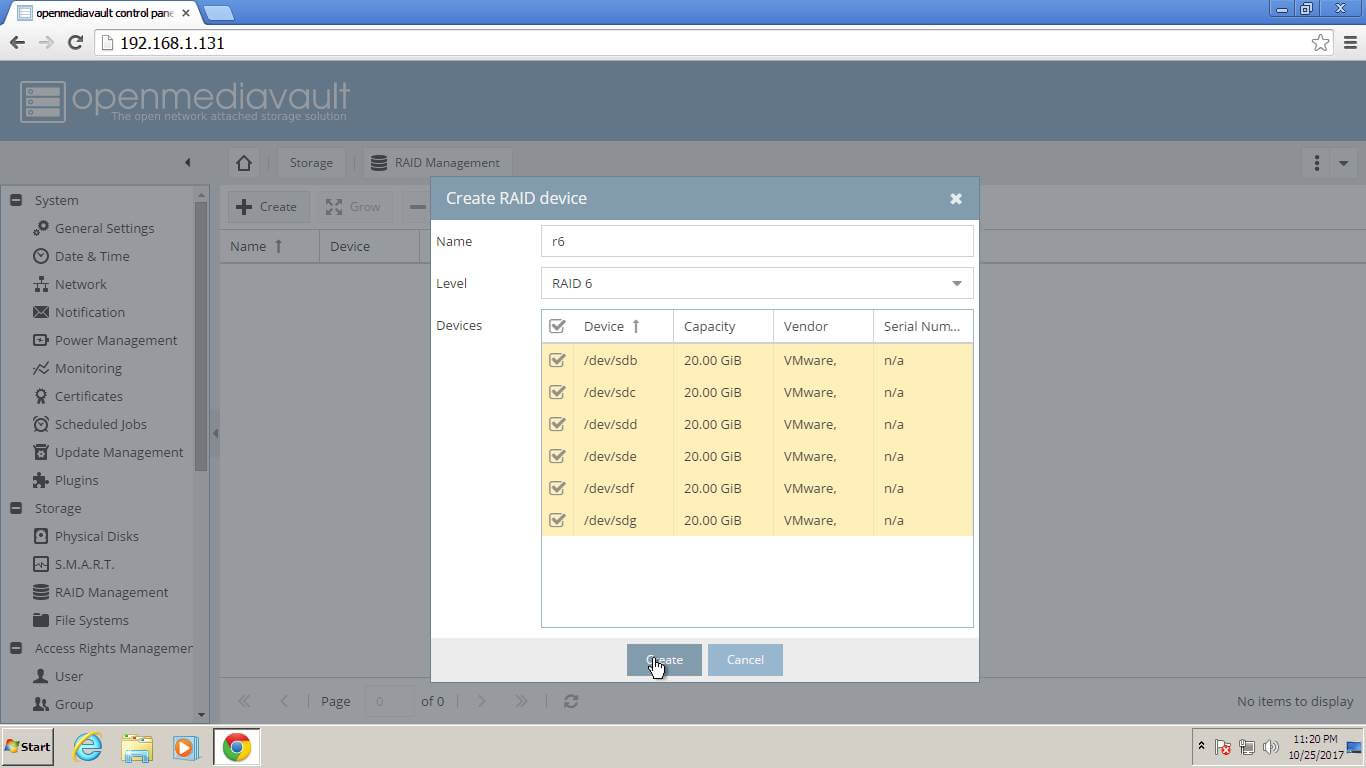Click the General Settings gear icon
The image size is (1366, 768).
41,228
